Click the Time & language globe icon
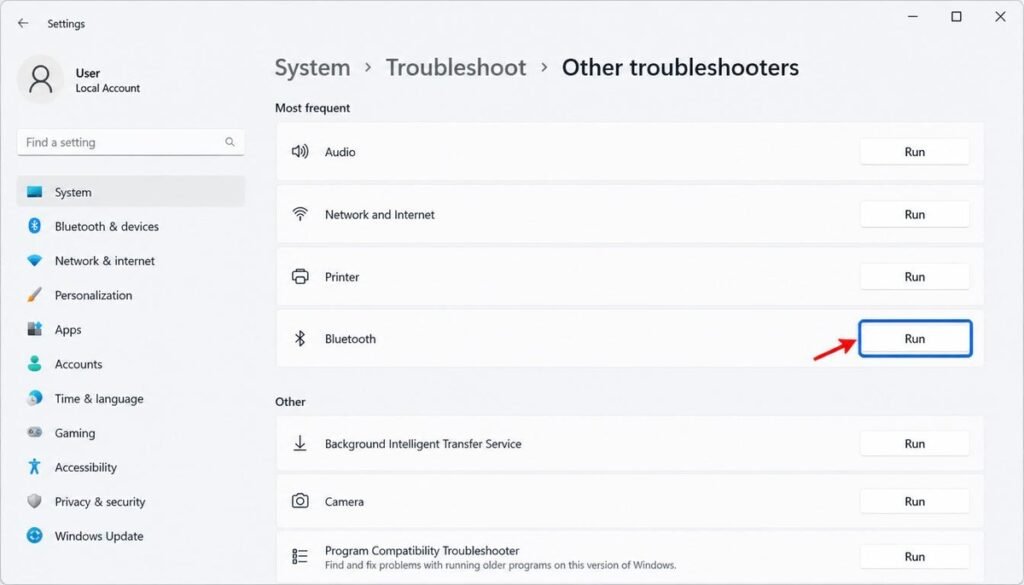 click(35, 398)
